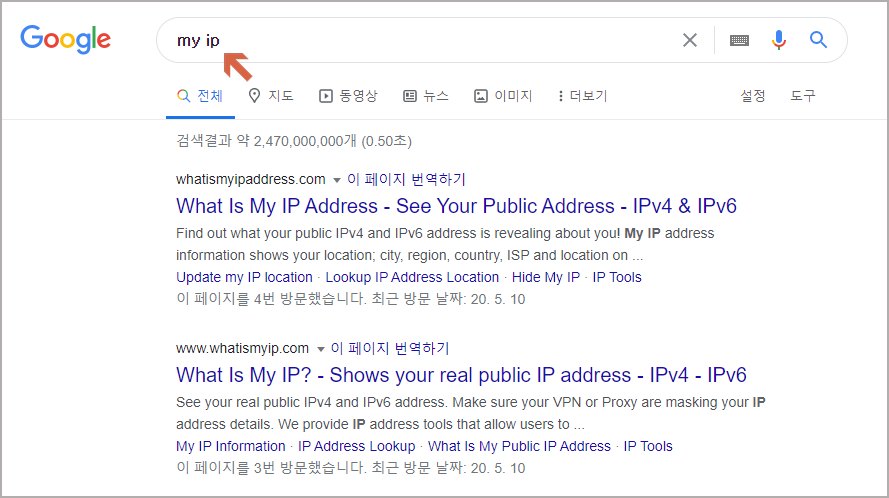Viewport: 889px width, 498px height.
Task: Expand dropdown arrow next to whatismyipaddress.com
Action: pyautogui.click(x=336, y=180)
